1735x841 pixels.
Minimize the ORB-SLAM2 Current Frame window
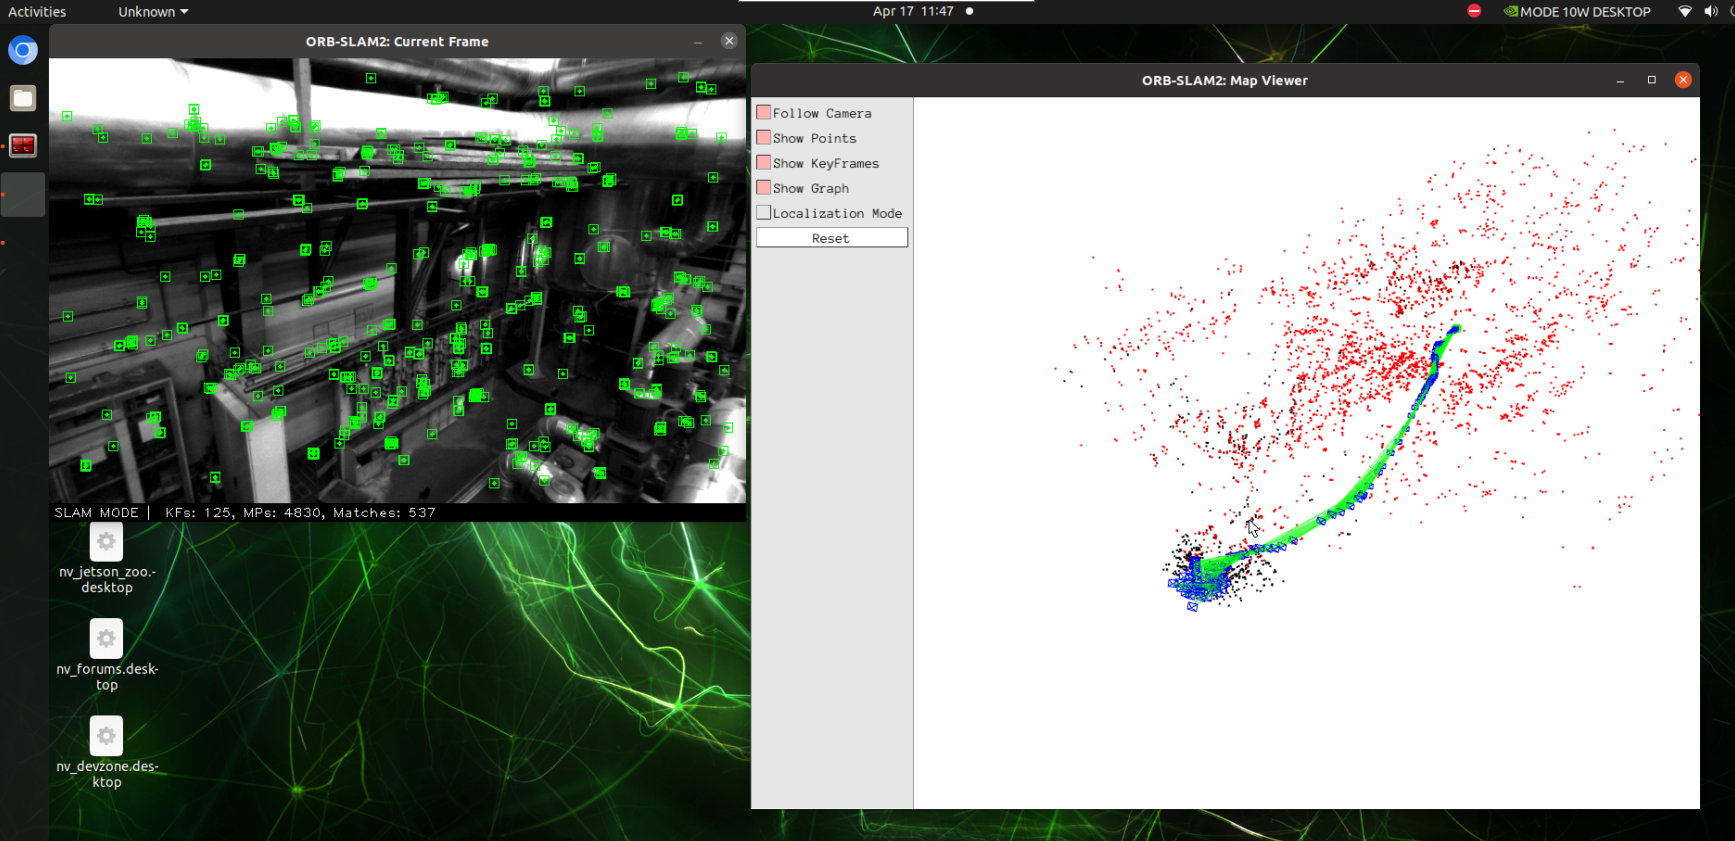click(x=697, y=42)
